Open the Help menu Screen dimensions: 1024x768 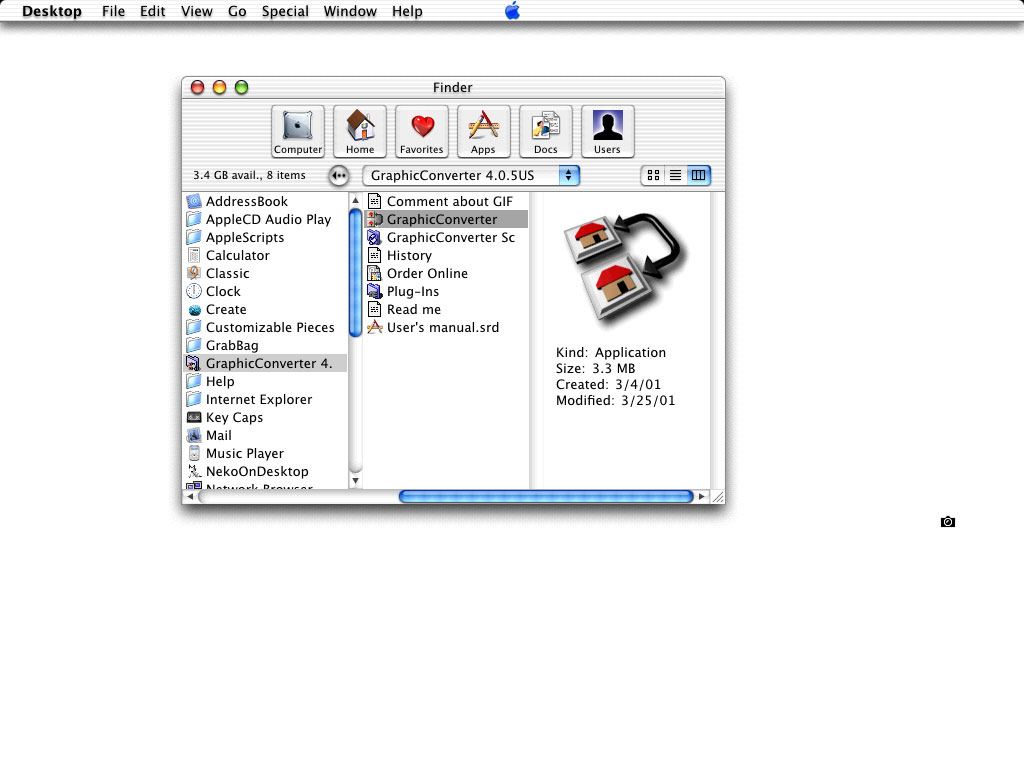coord(408,11)
